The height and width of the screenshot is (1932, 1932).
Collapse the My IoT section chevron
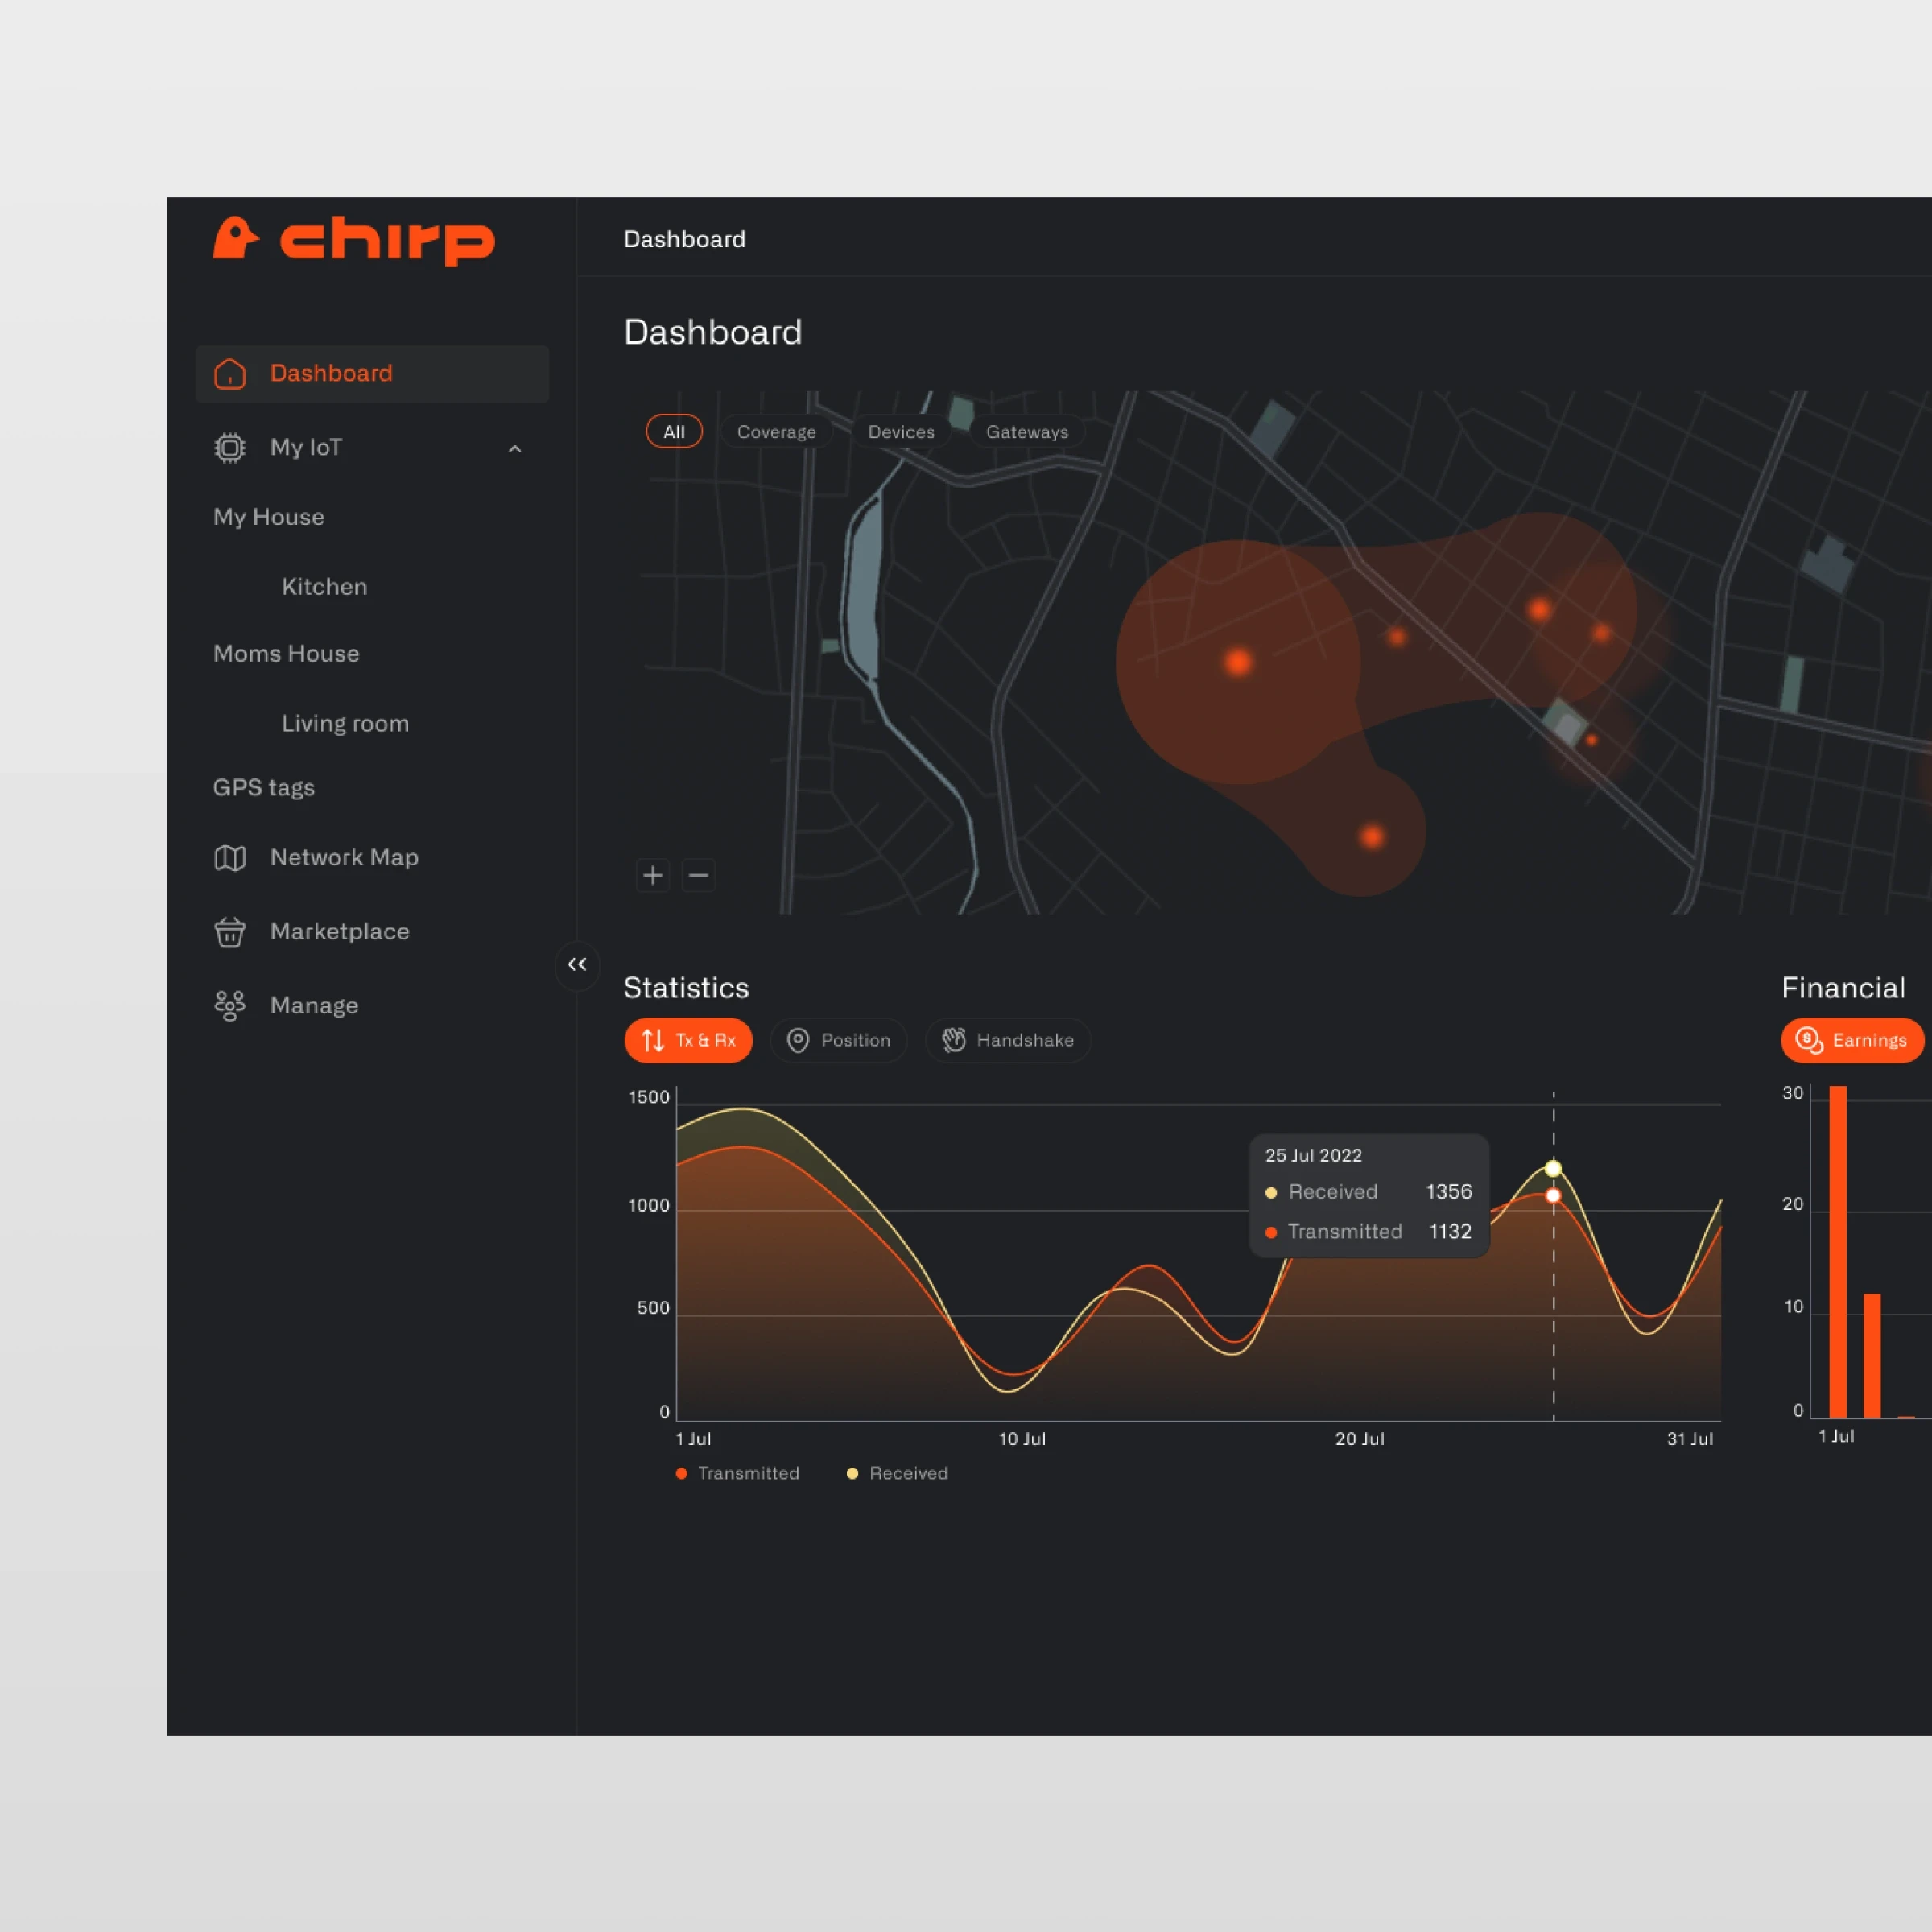pos(515,449)
